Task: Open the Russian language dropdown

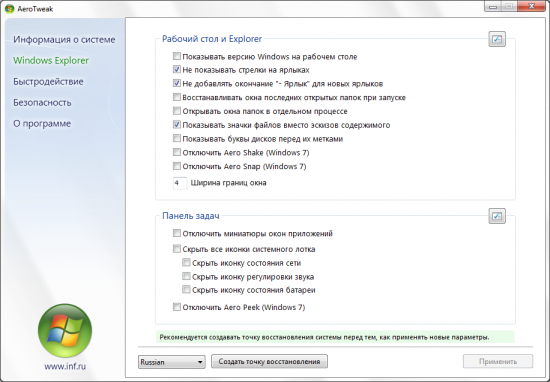Action: [x=172, y=362]
